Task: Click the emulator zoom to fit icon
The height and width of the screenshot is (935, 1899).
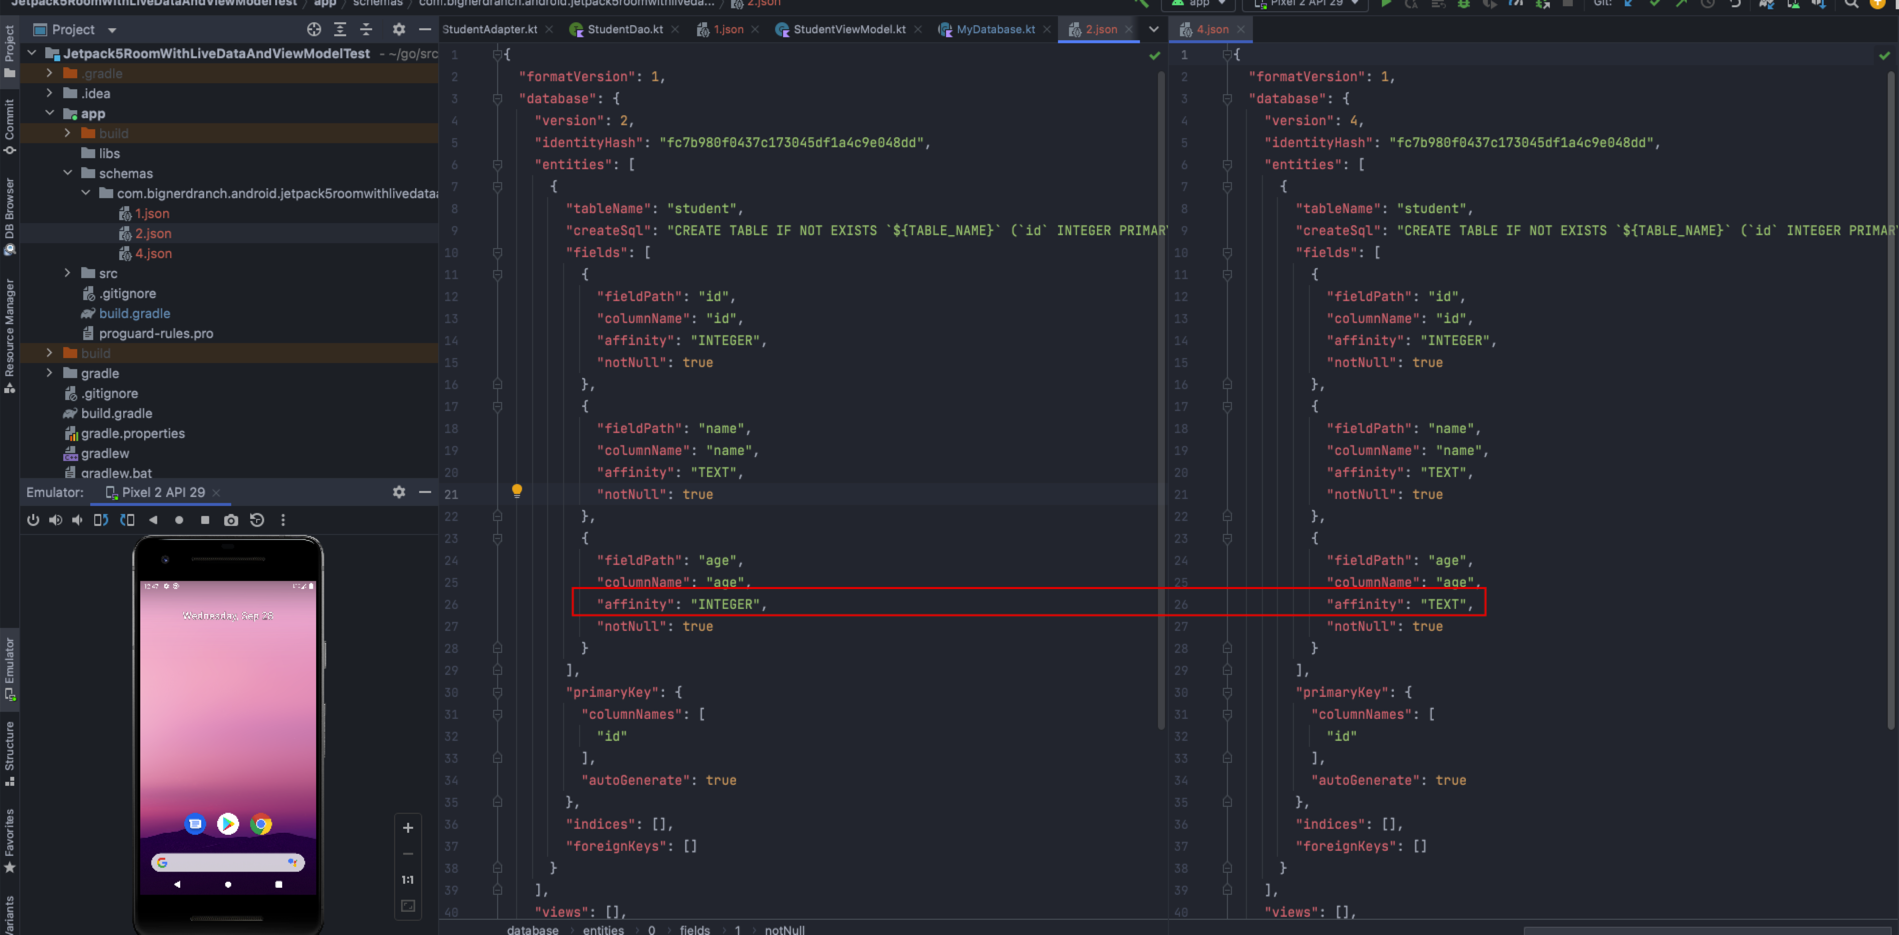Action: (x=408, y=906)
